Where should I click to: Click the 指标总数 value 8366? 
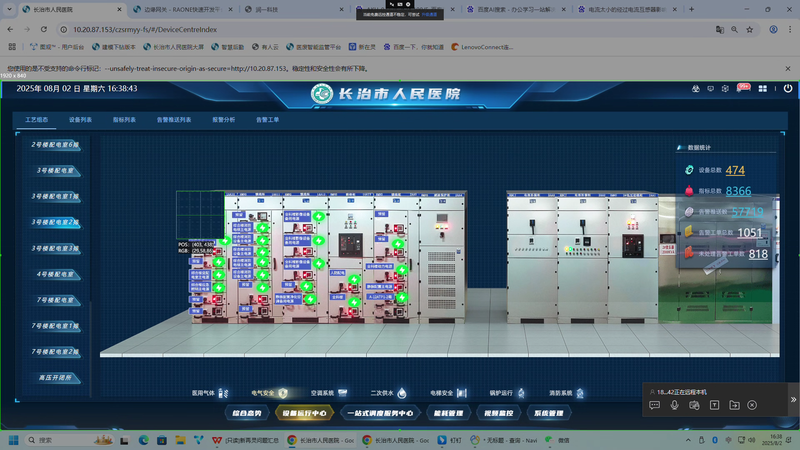point(738,191)
